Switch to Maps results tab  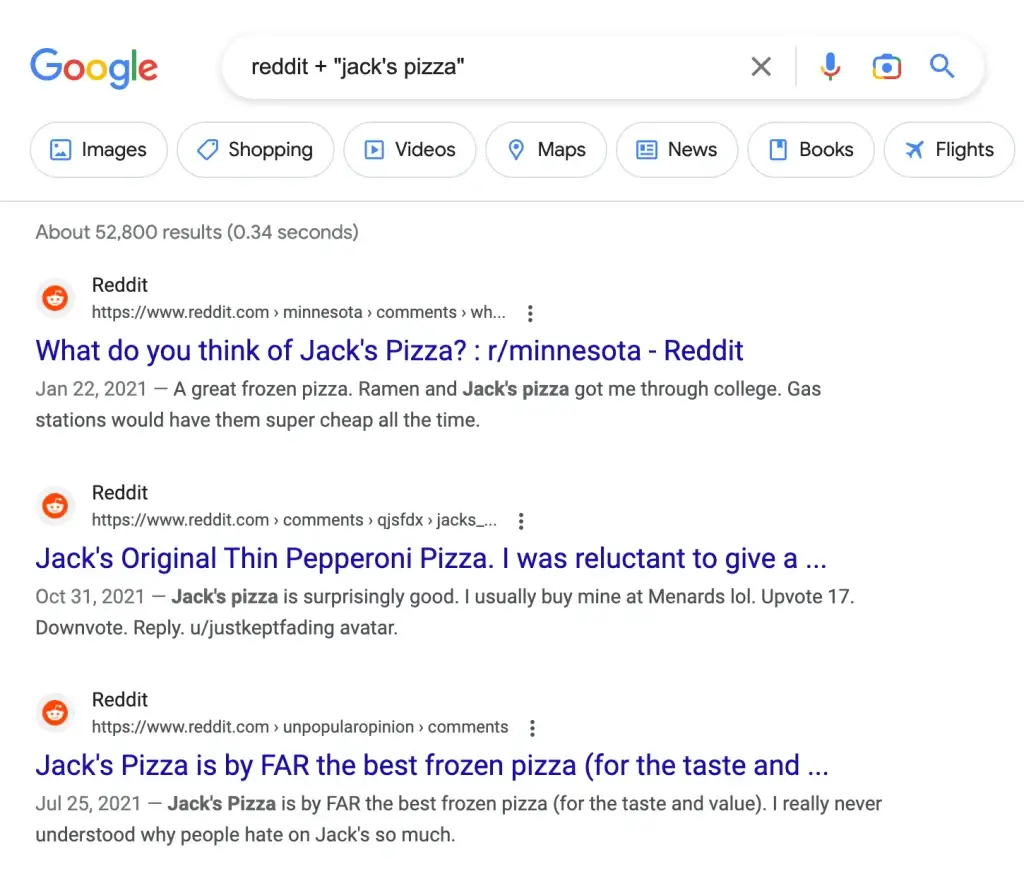coord(546,150)
